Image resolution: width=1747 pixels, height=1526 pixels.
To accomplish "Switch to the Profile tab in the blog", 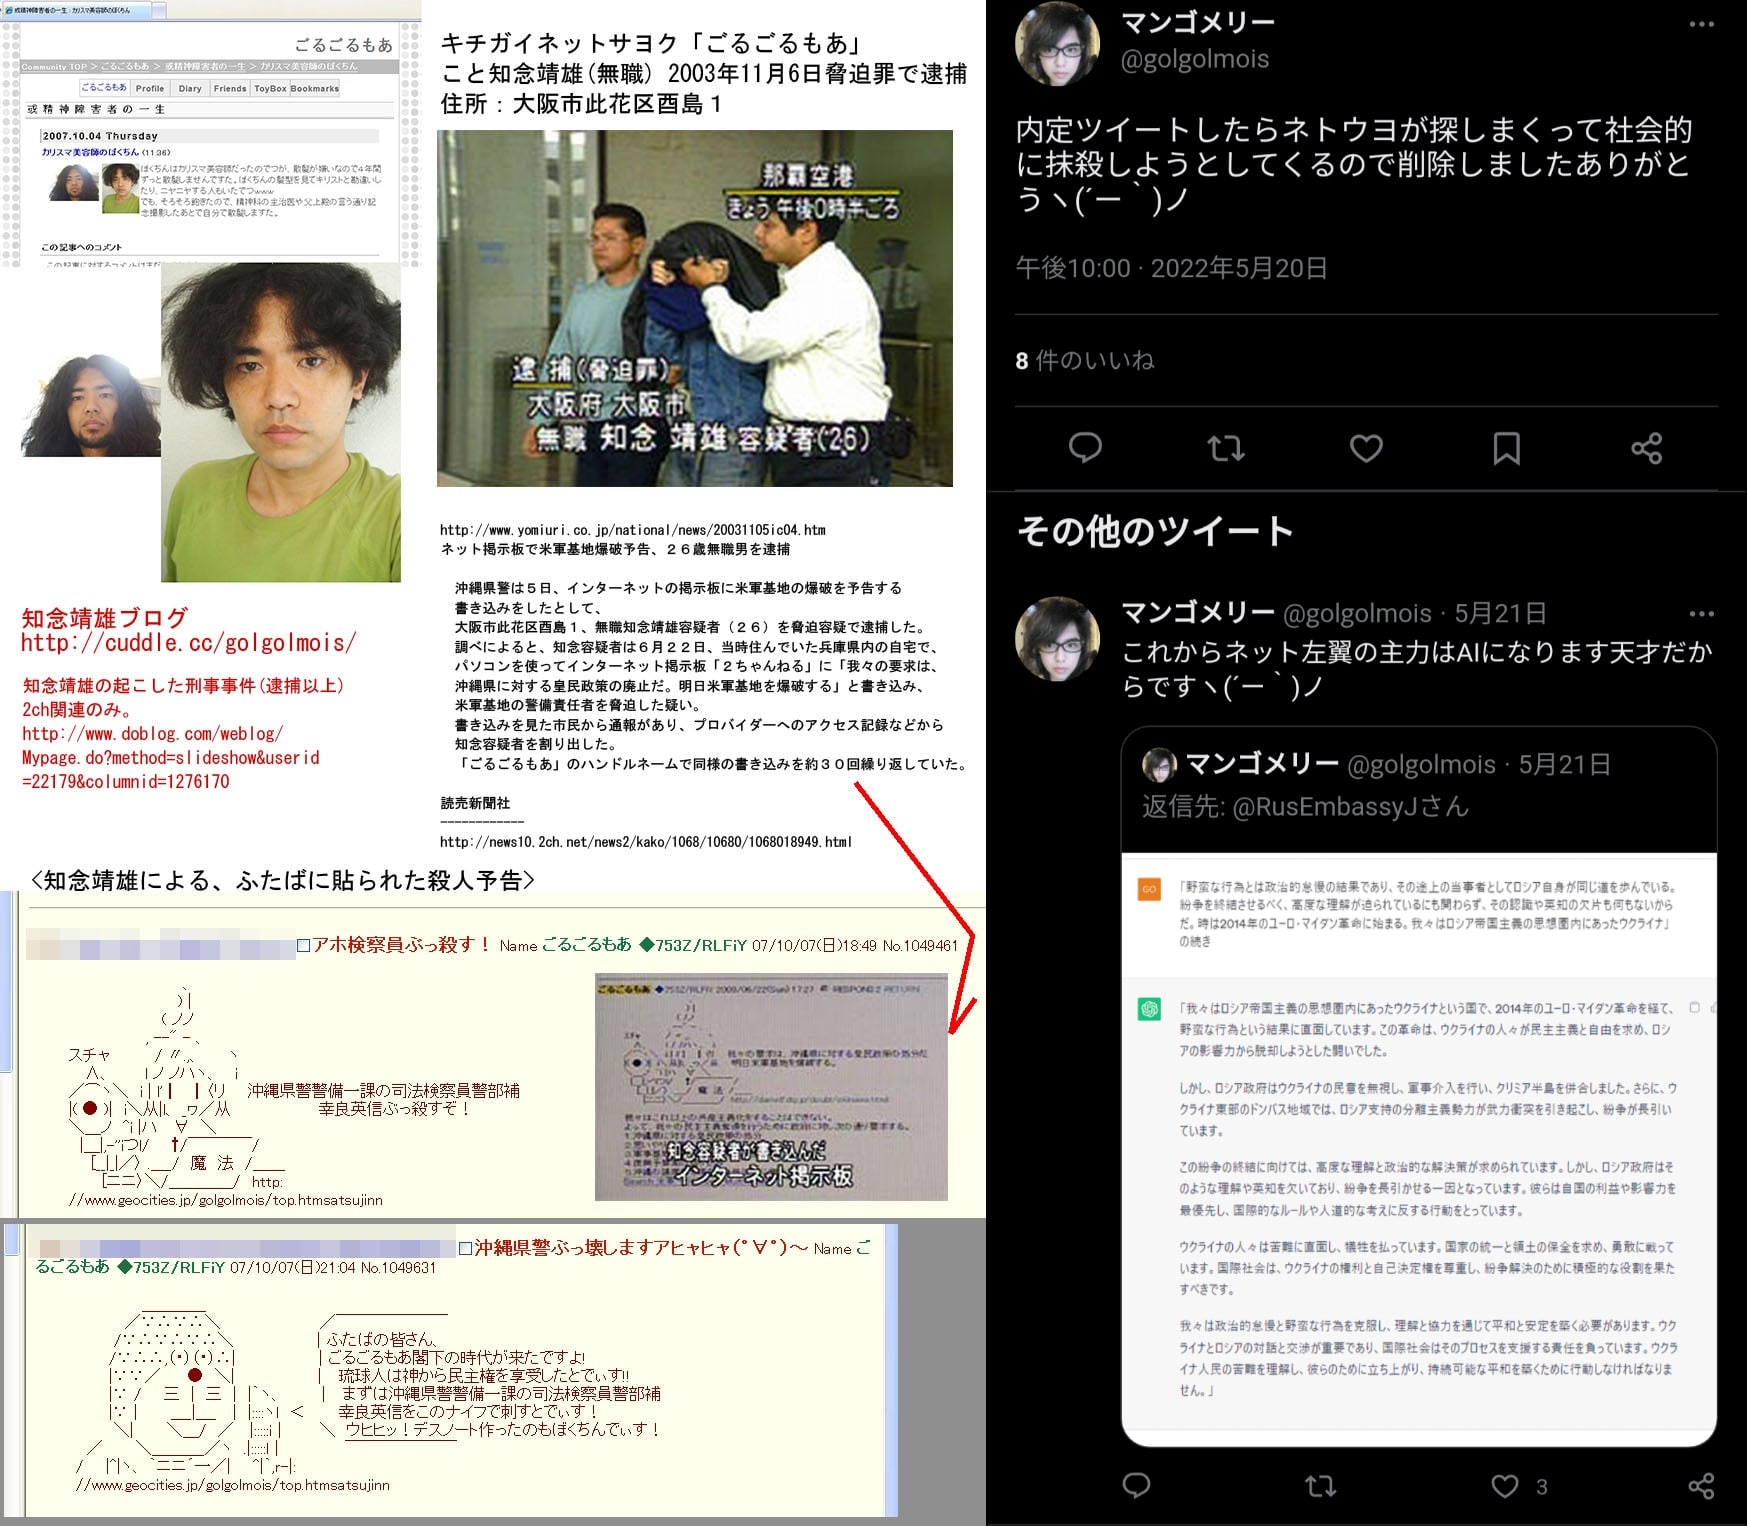I will tap(150, 88).
